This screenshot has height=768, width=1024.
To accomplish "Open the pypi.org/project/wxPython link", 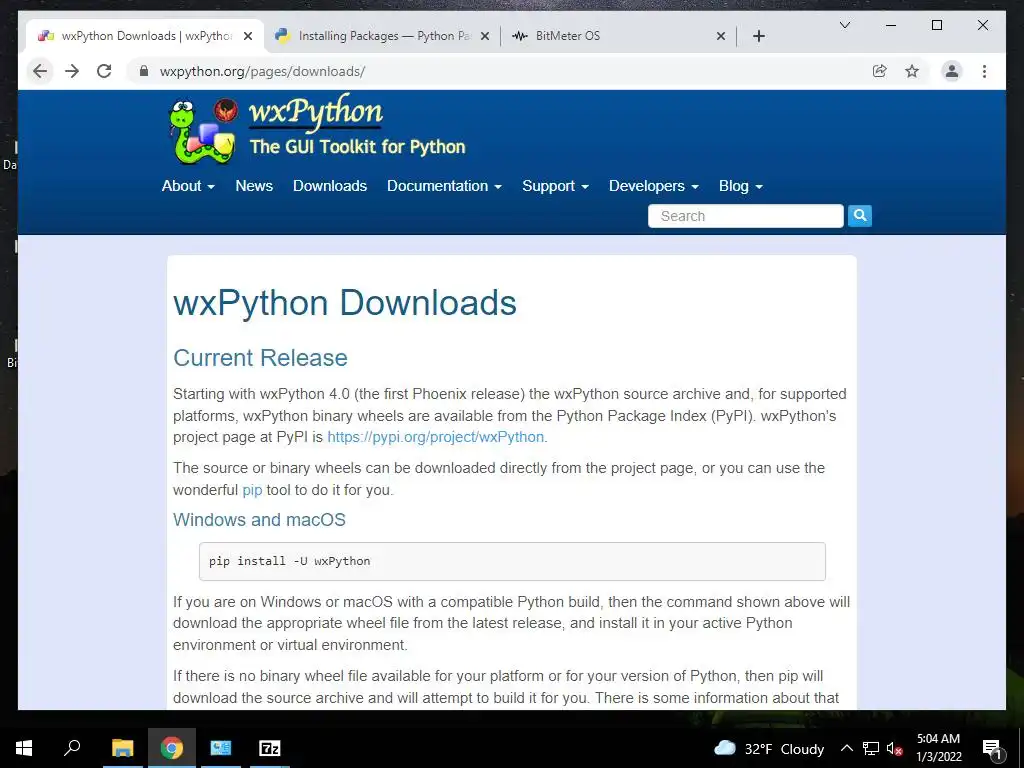I will click(x=436, y=437).
